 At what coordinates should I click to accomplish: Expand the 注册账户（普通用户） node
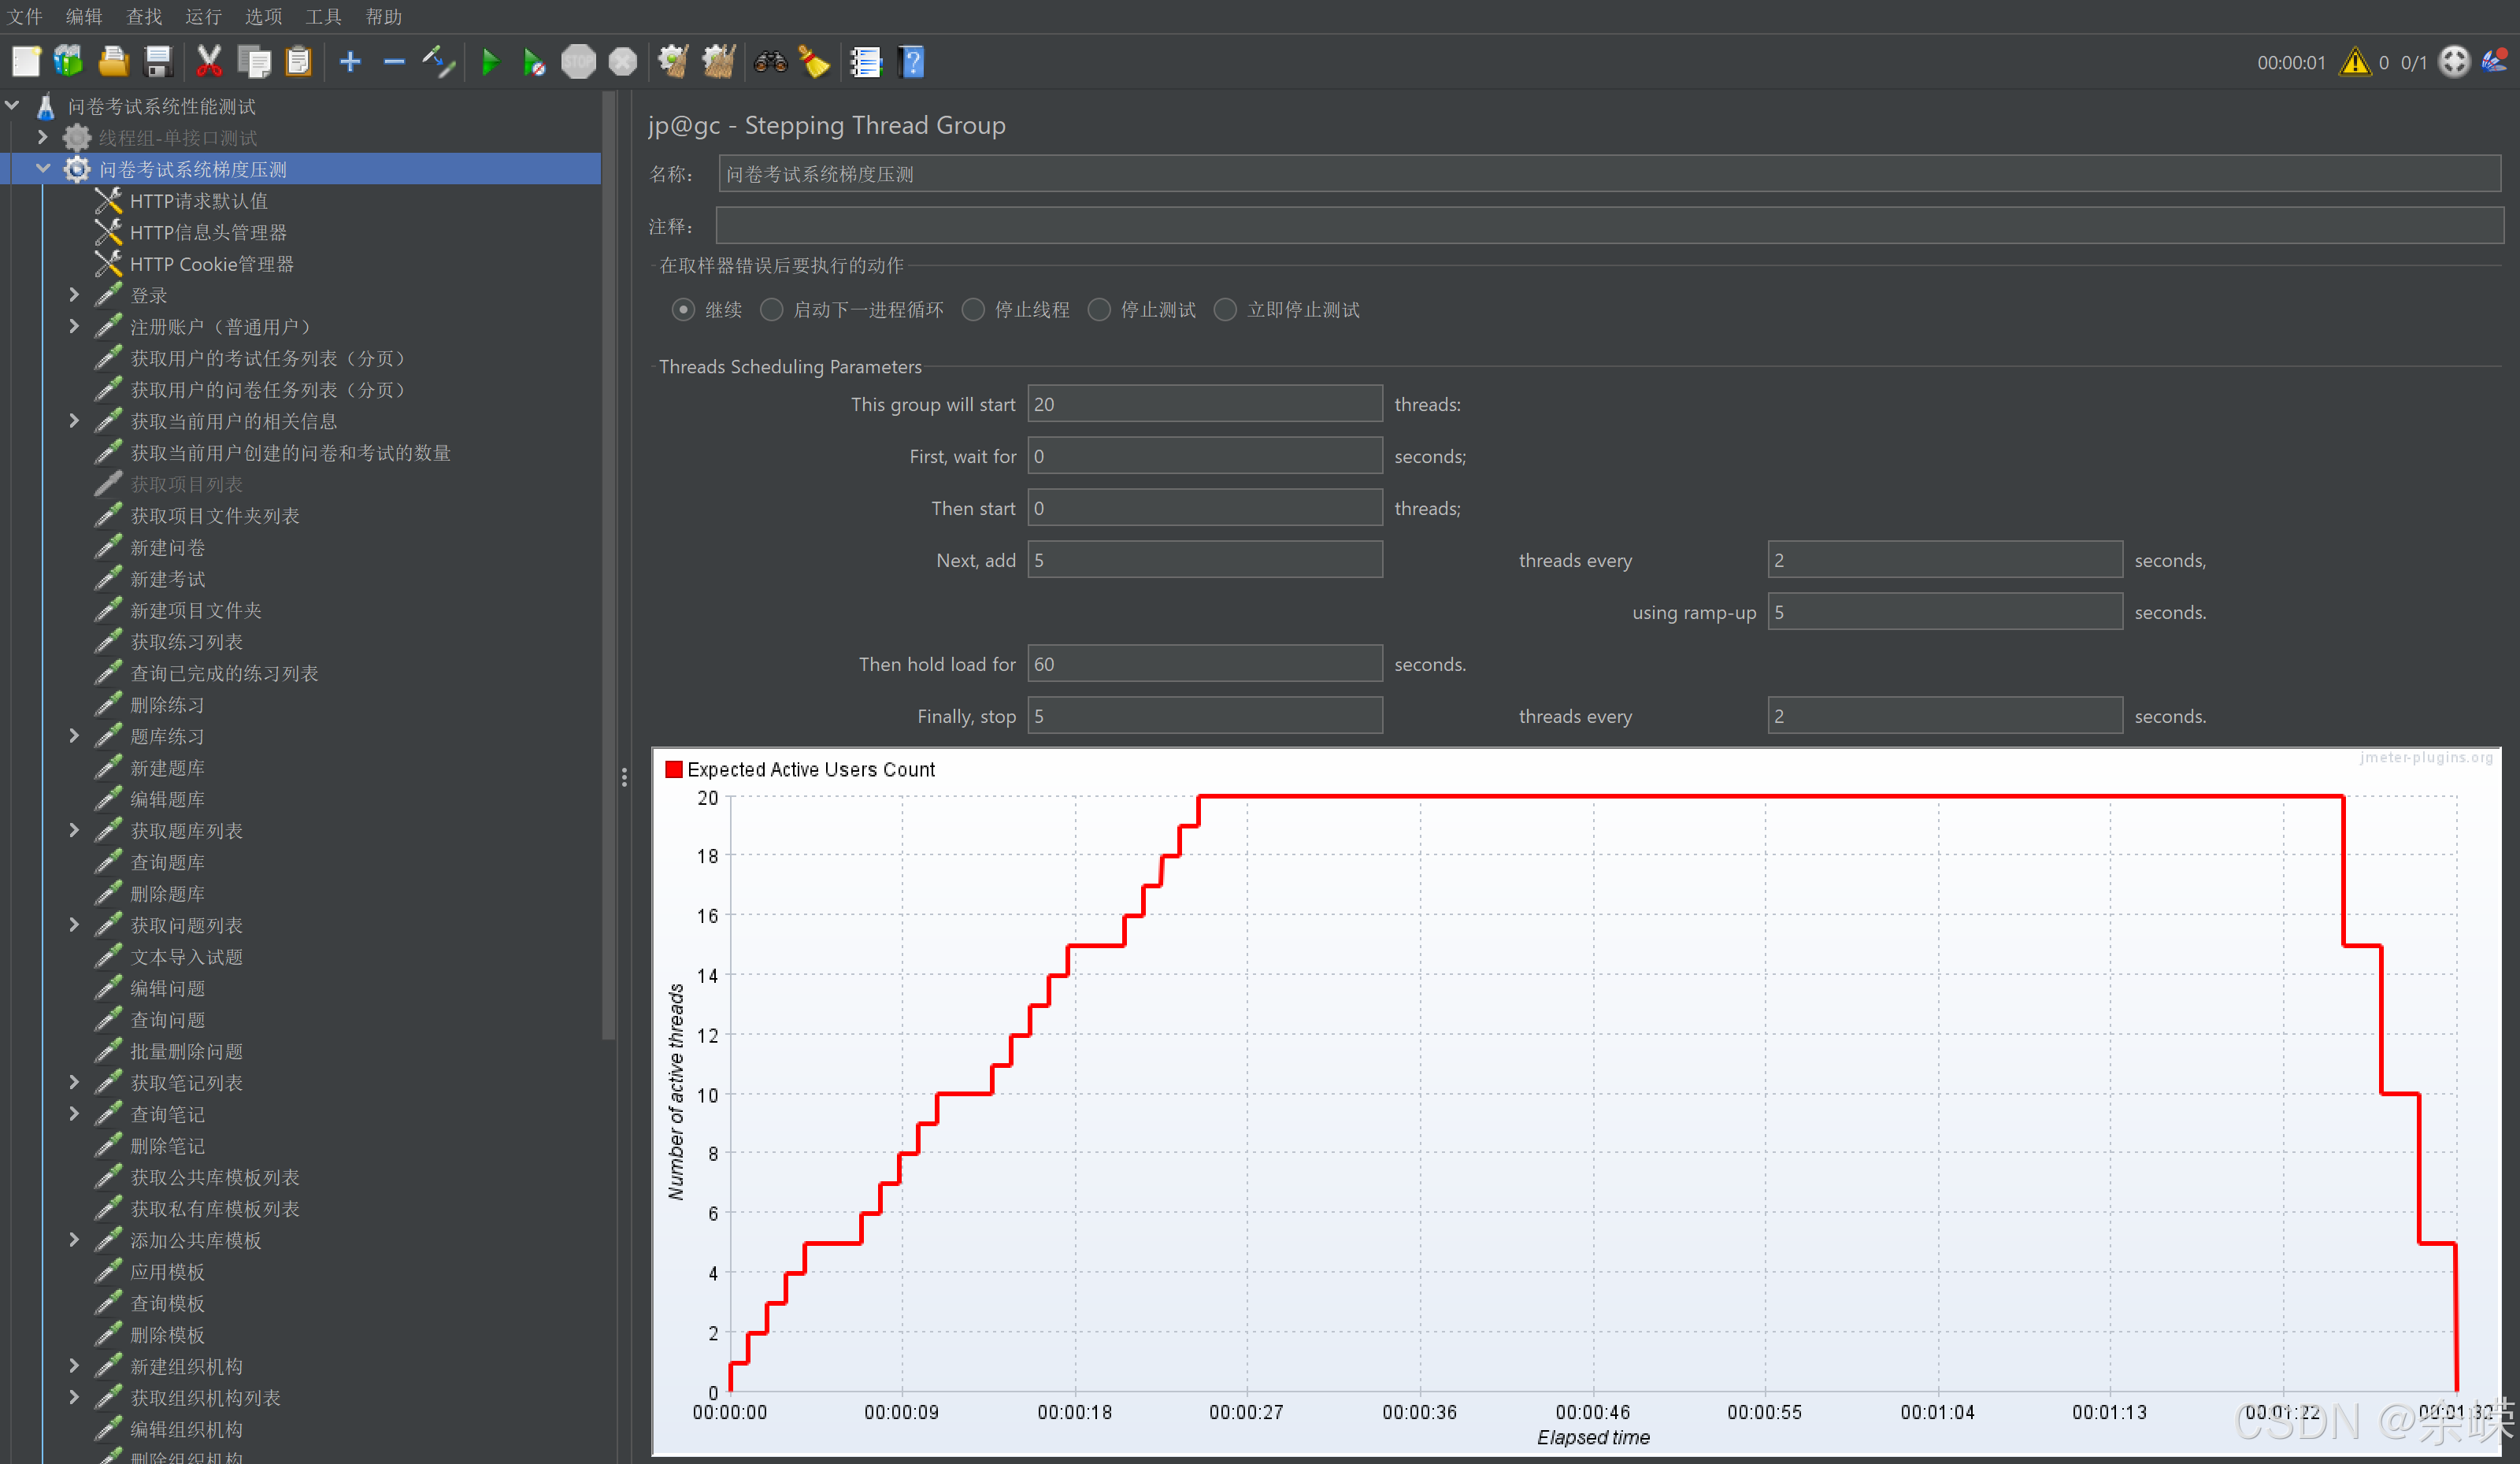pyautogui.click(x=74, y=326)
